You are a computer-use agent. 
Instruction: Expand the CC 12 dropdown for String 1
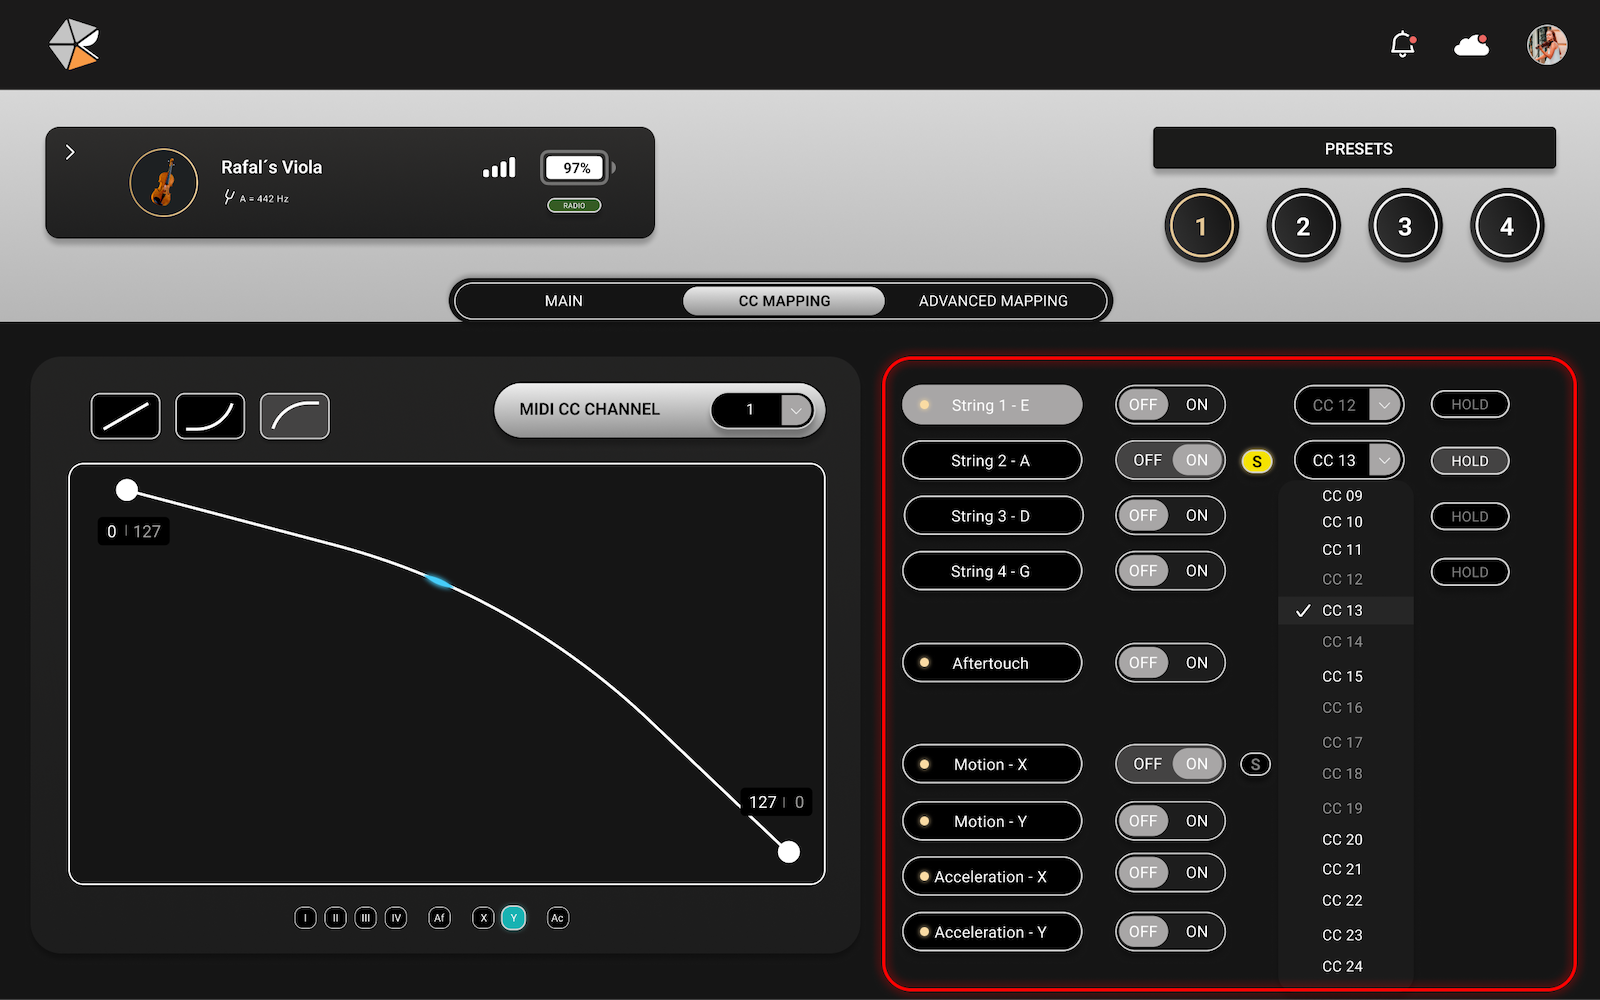tap(1384, 405)
